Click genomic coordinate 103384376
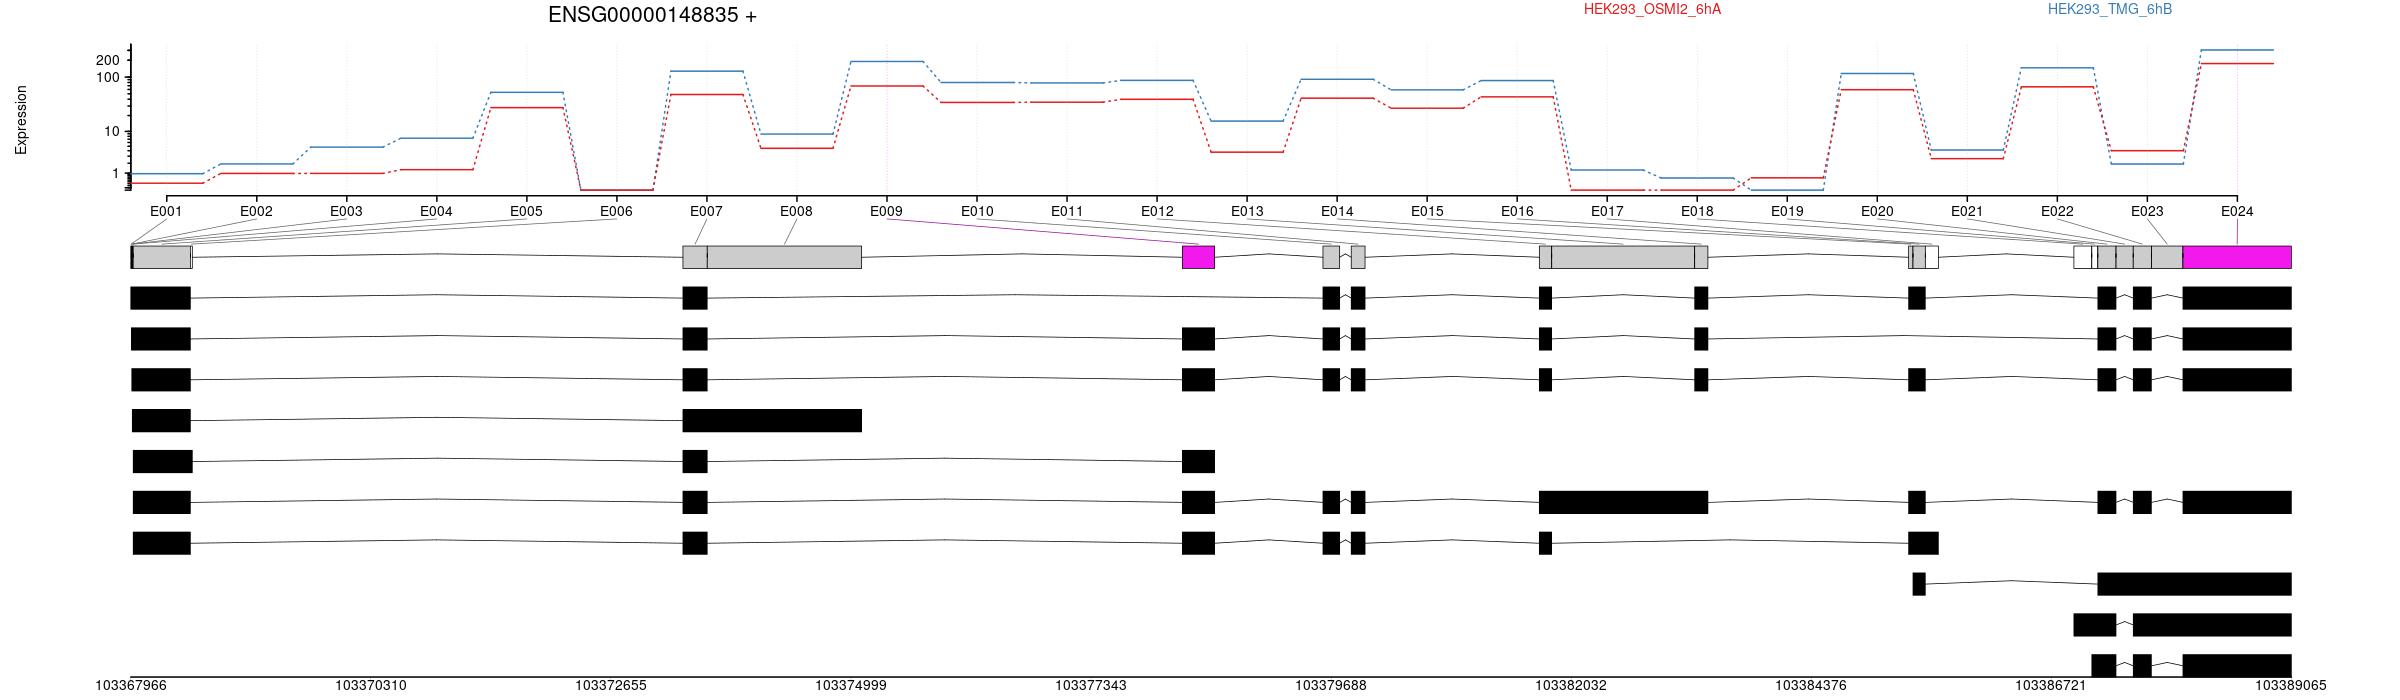The image size is (2400, 700). pyautogui.click(x=1811, y=685)
